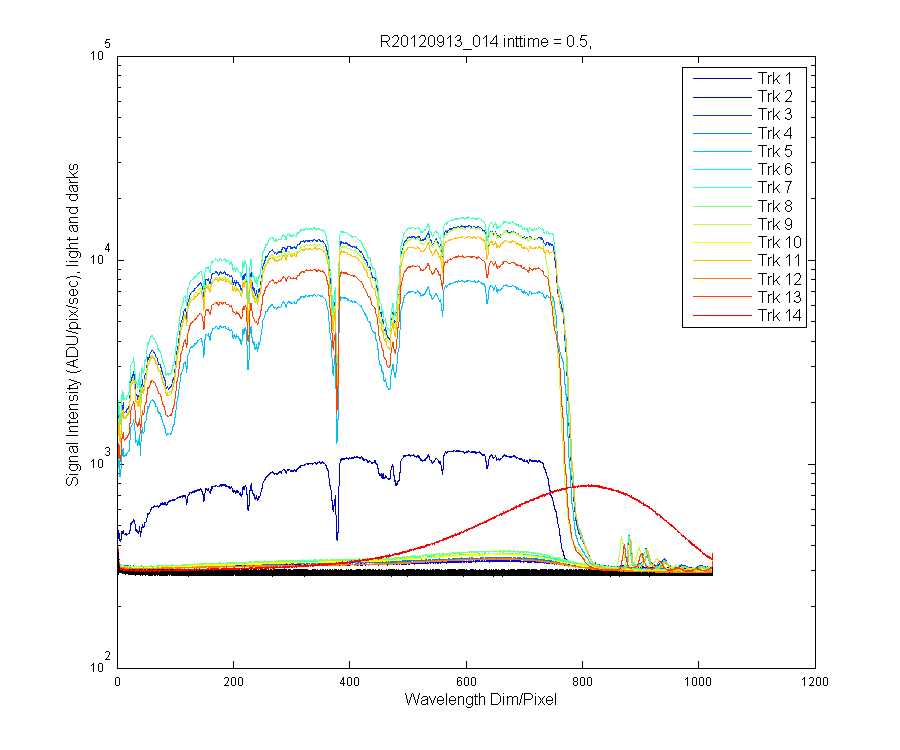Viewport: 900px width, 750px height.
Task: Select the Trk 14 legend label
Action: (779, 316)
